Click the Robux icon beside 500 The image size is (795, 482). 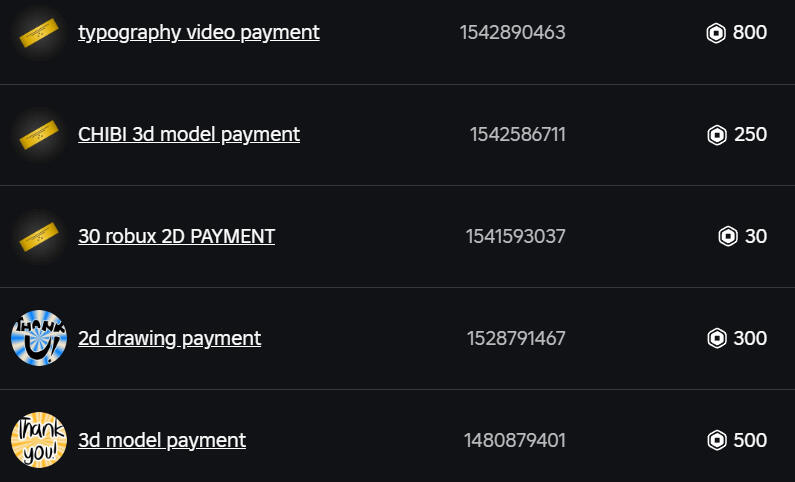pyautogui.click(x=717, y=440)
